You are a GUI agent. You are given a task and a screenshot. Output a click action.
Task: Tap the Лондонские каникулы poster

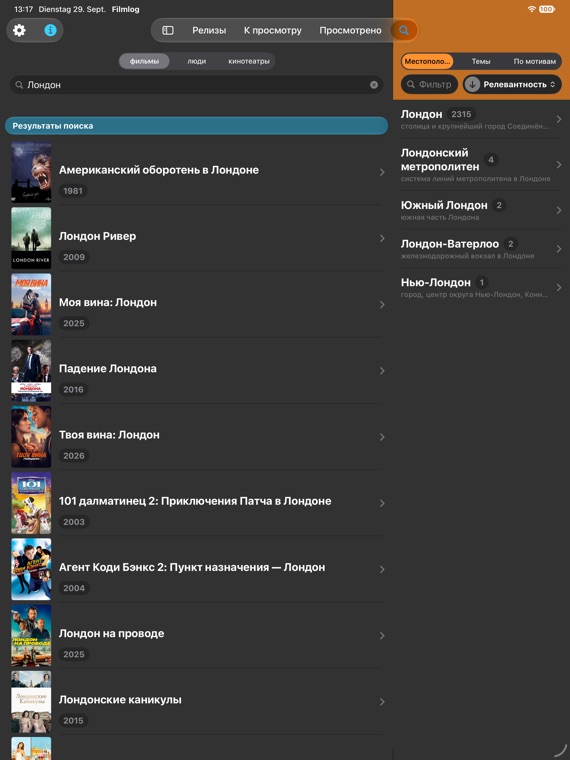[x=31, y=702]
